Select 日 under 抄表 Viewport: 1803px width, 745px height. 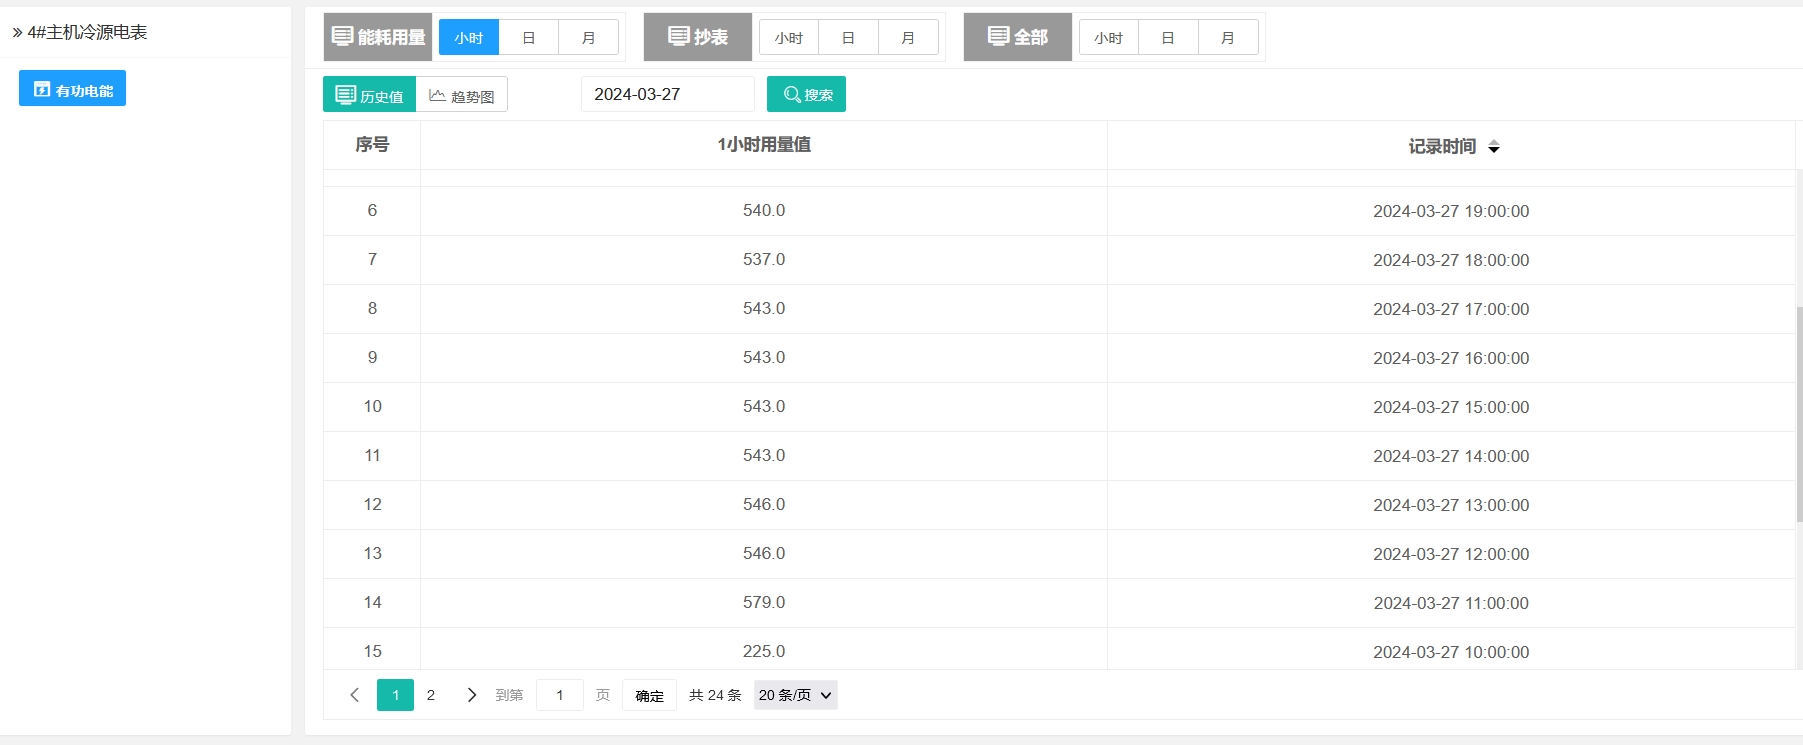(849, 38)
